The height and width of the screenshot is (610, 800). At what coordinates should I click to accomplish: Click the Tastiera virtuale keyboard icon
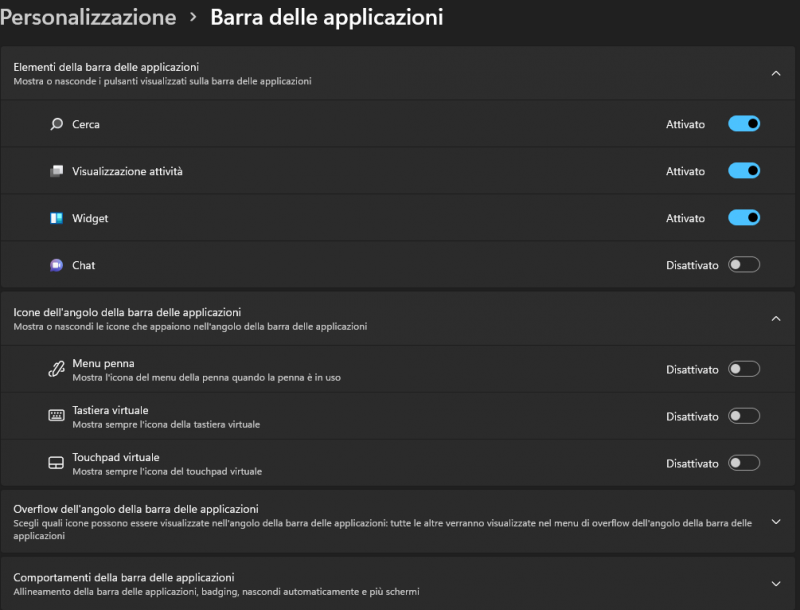(x=56, y=416)
